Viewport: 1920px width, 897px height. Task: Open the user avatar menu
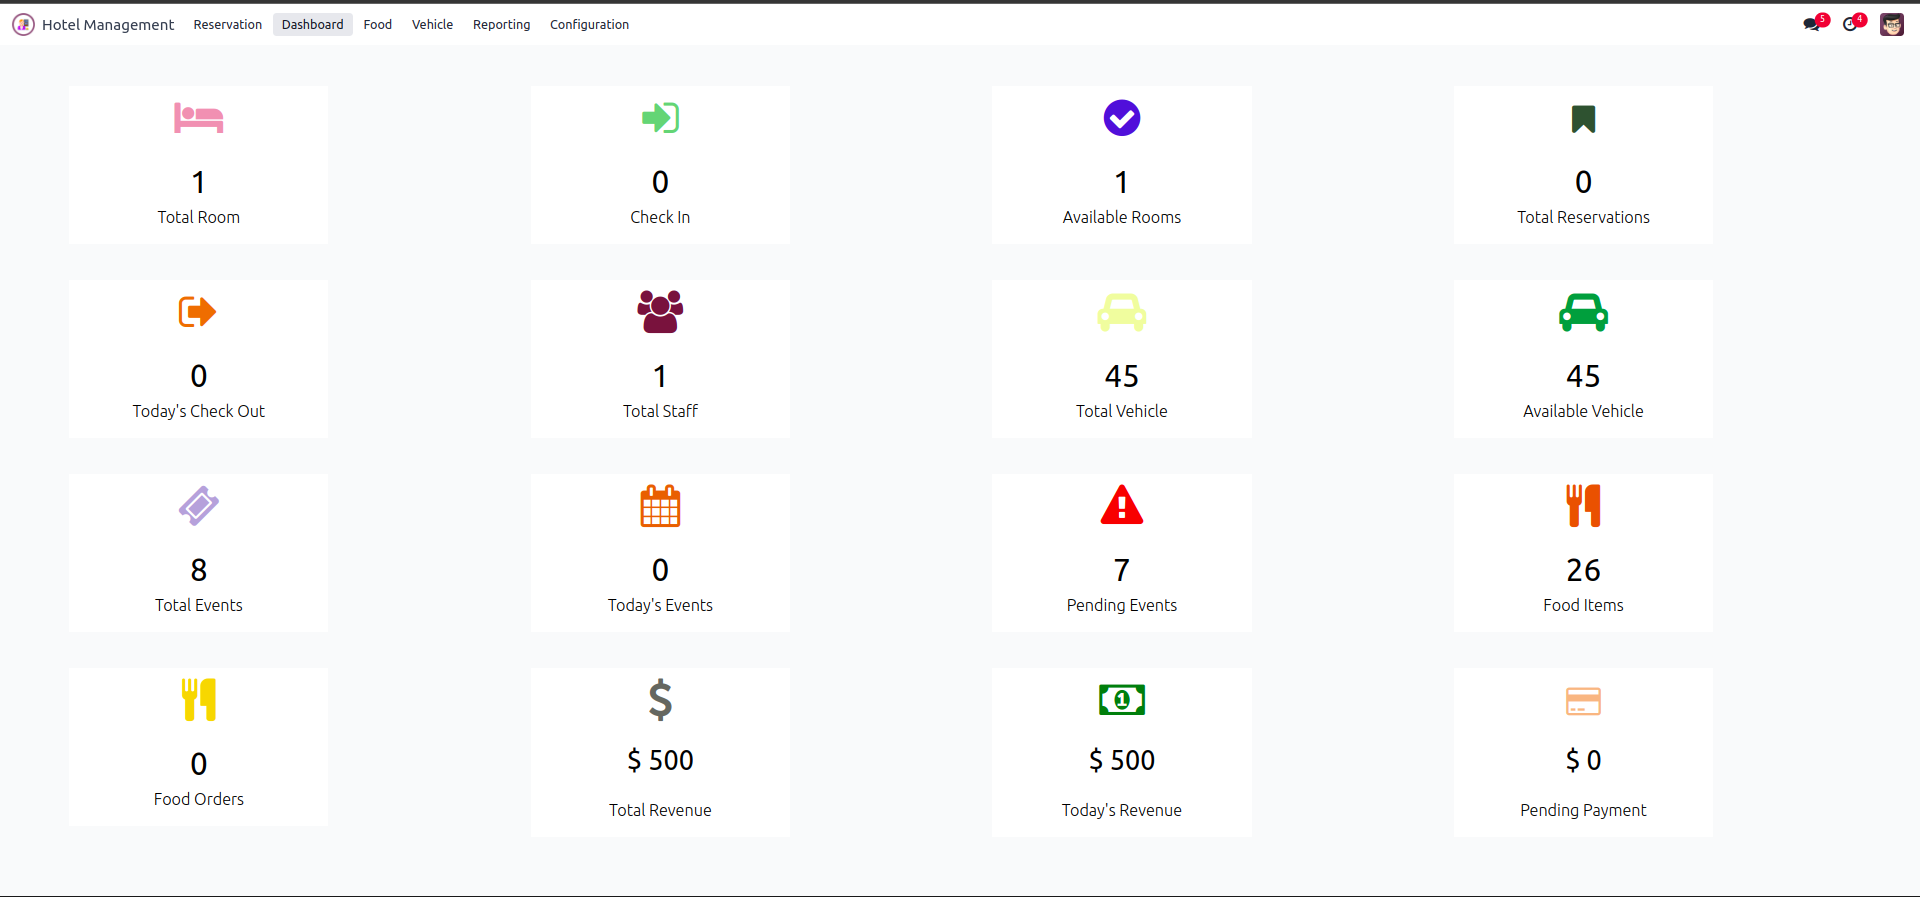pyautogui.click(x=1891, y=25)
